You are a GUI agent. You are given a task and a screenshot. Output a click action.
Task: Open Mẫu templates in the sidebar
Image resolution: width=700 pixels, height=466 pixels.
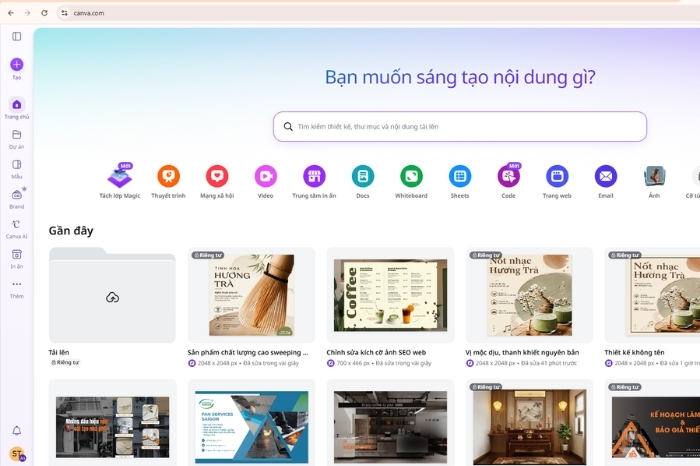[x=17, y=169]
